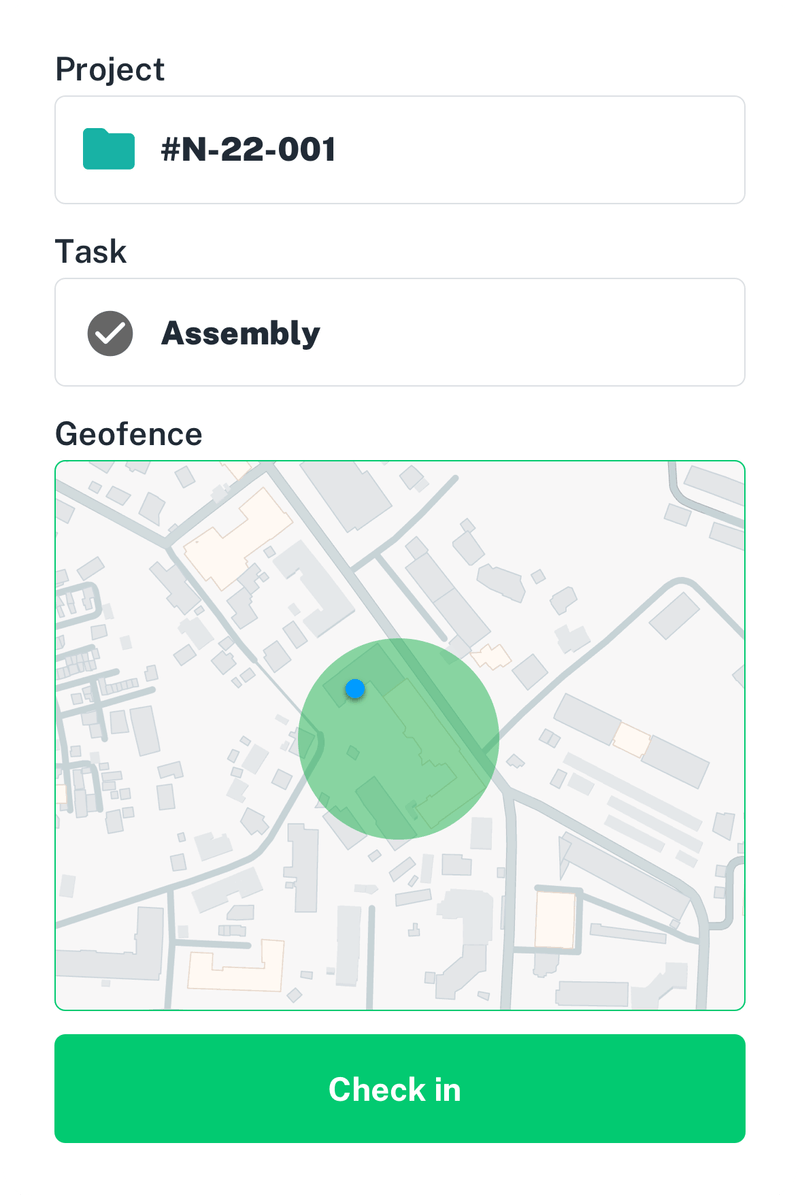
Task: Click the tiny orange building just right of geofence
Action: [x=491, y=656]
